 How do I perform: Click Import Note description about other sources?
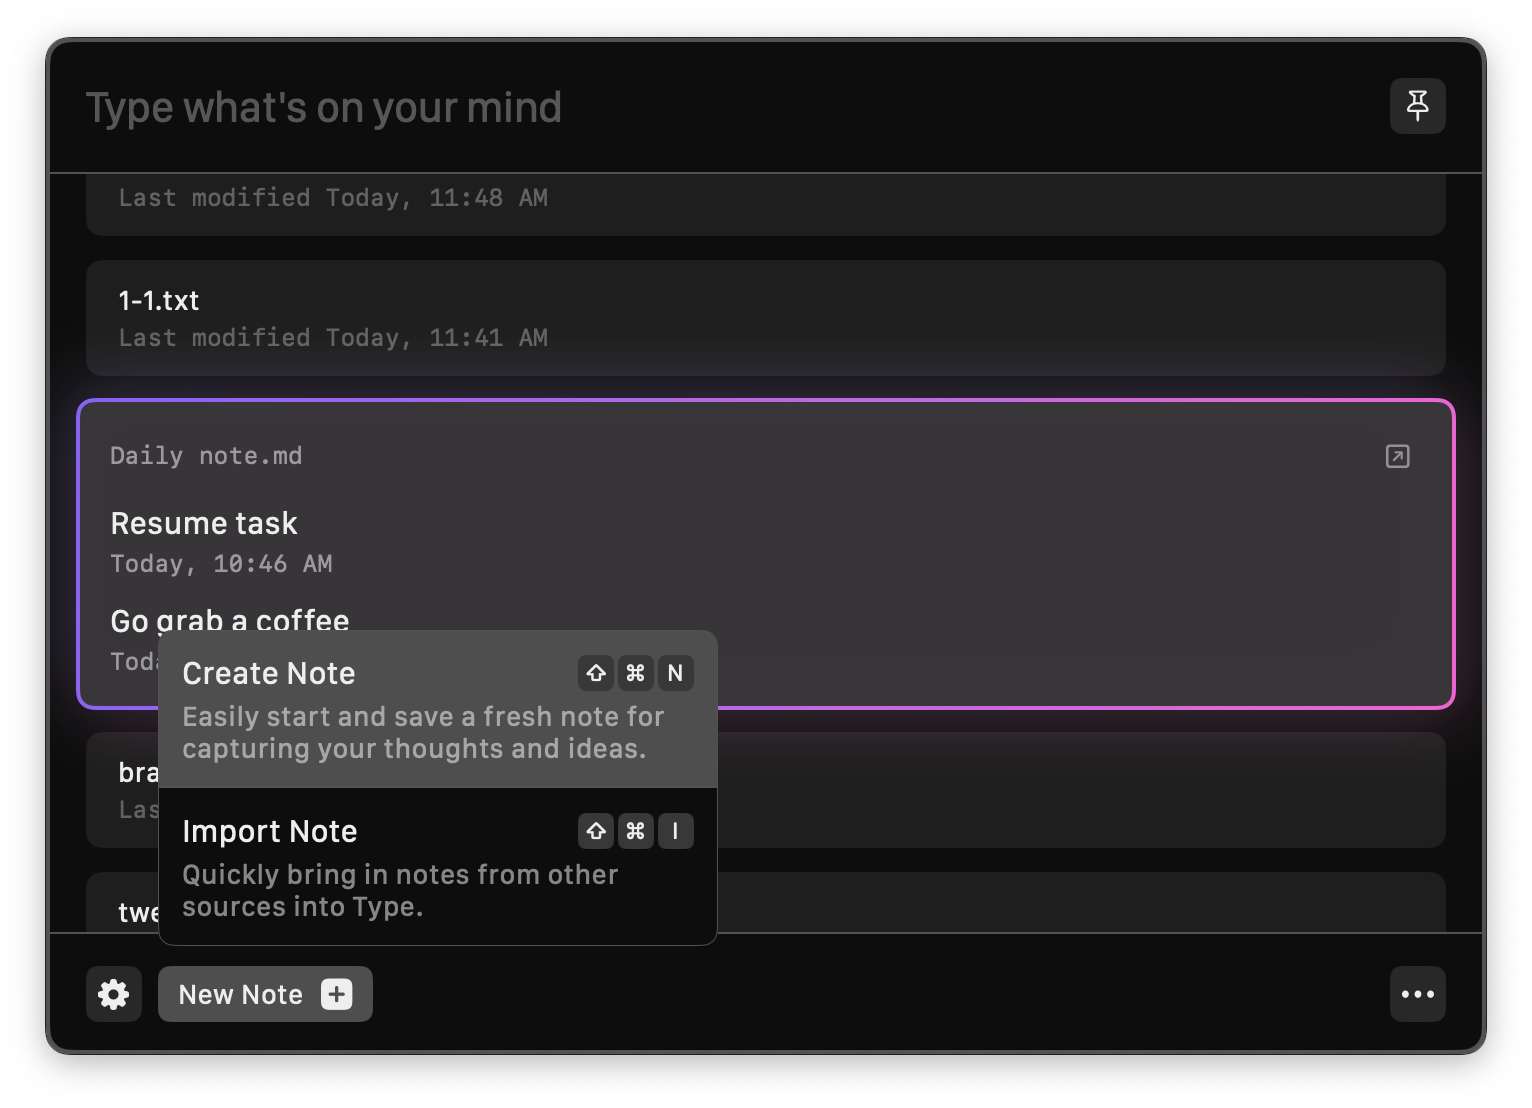[x=400, y=890]
